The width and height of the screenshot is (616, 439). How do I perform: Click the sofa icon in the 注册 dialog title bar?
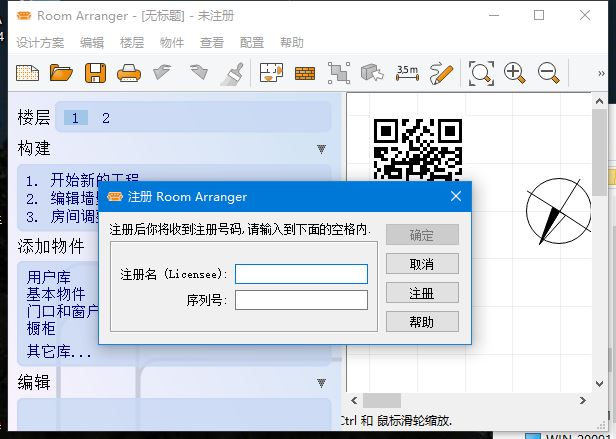115,196
